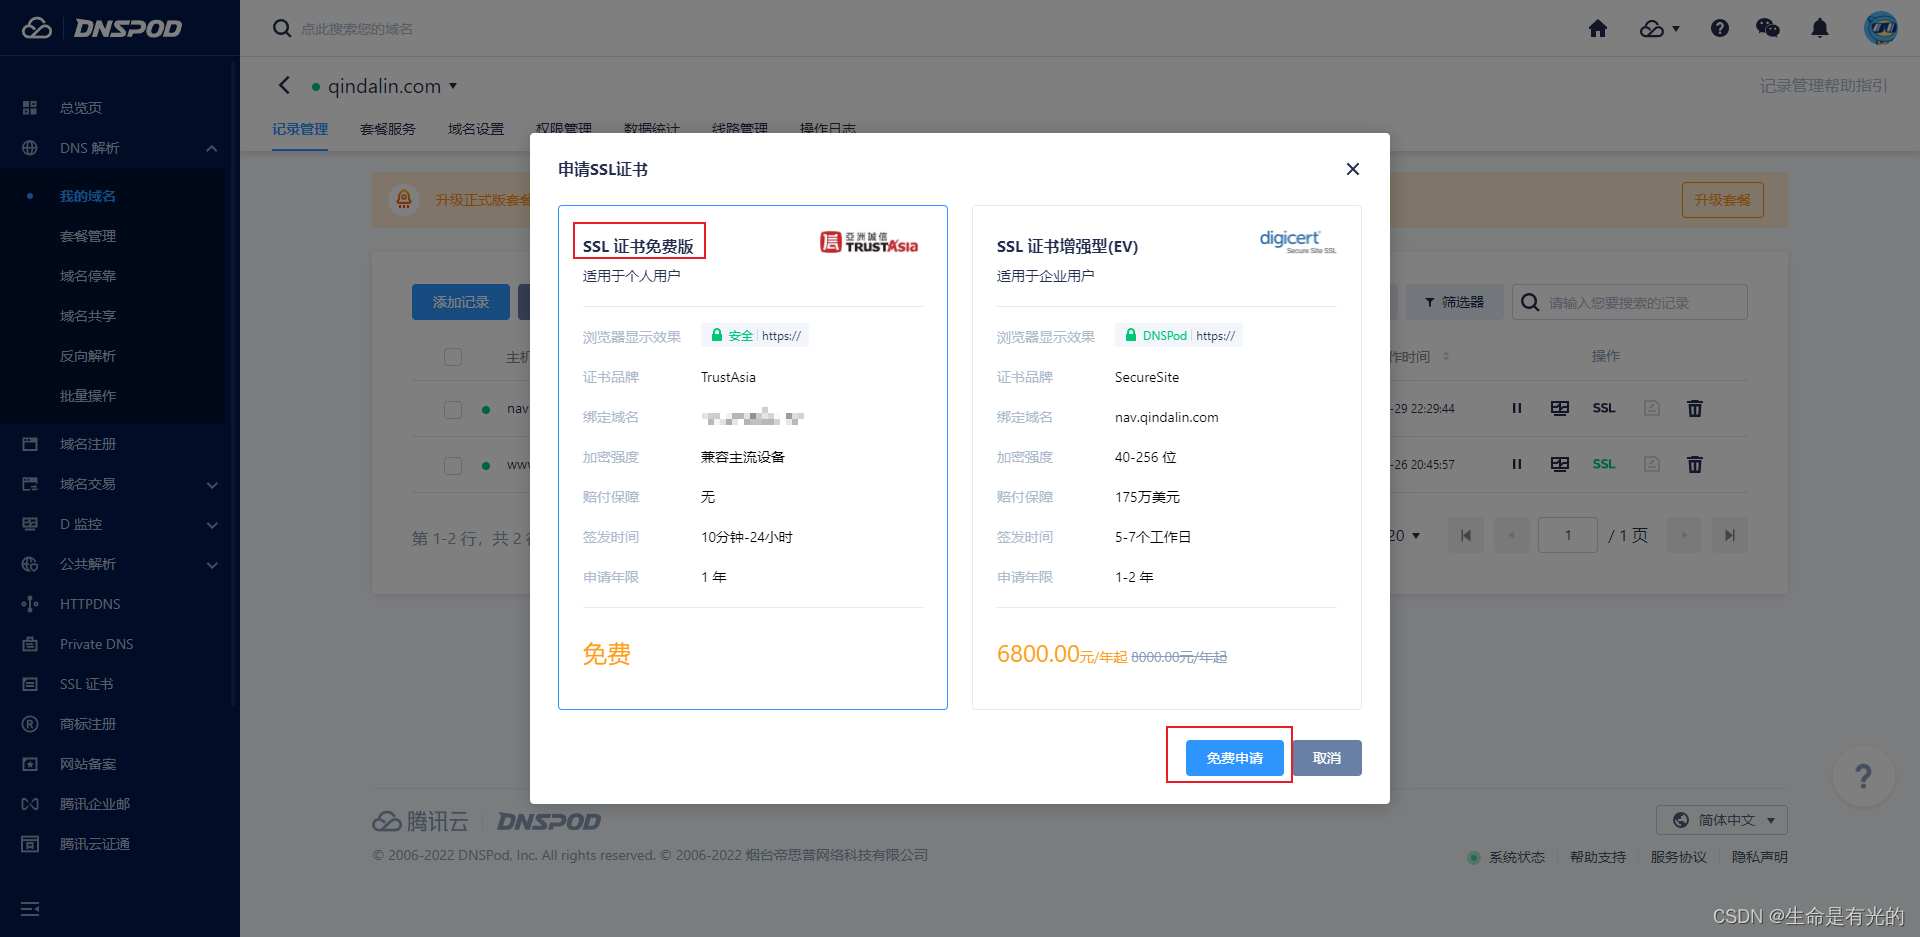Select the SSL 证书免费版 card title
This screenshot has height=937, width=1920.
pos(638,246)
